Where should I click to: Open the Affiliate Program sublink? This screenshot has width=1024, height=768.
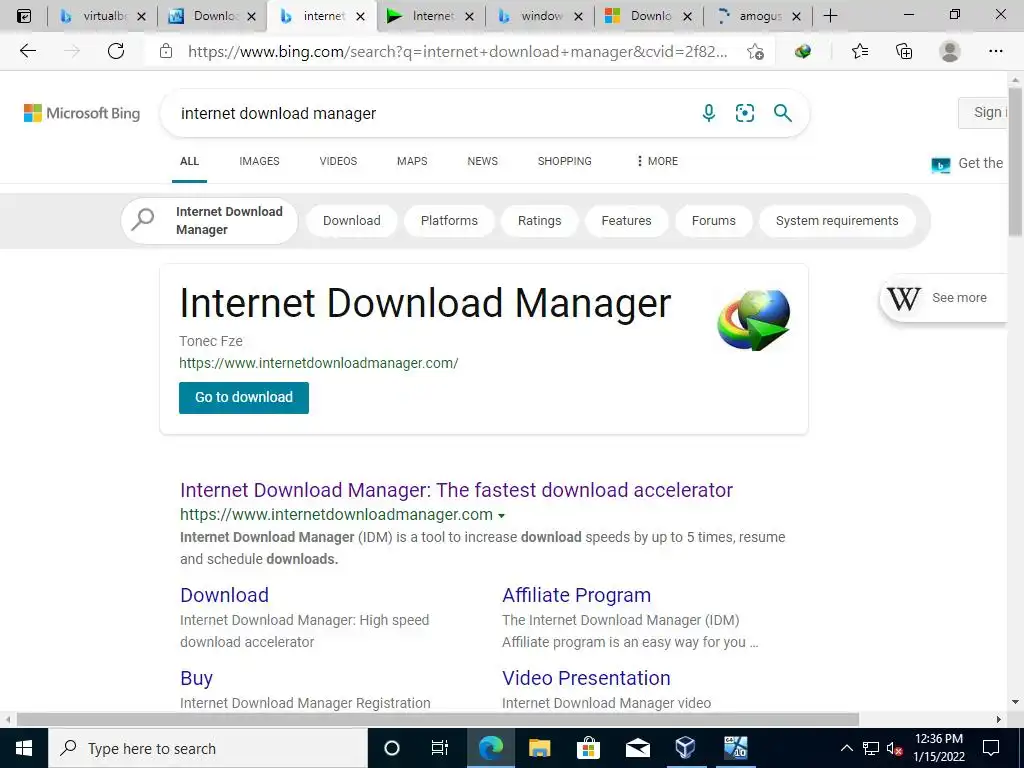(x=577, y=595)
